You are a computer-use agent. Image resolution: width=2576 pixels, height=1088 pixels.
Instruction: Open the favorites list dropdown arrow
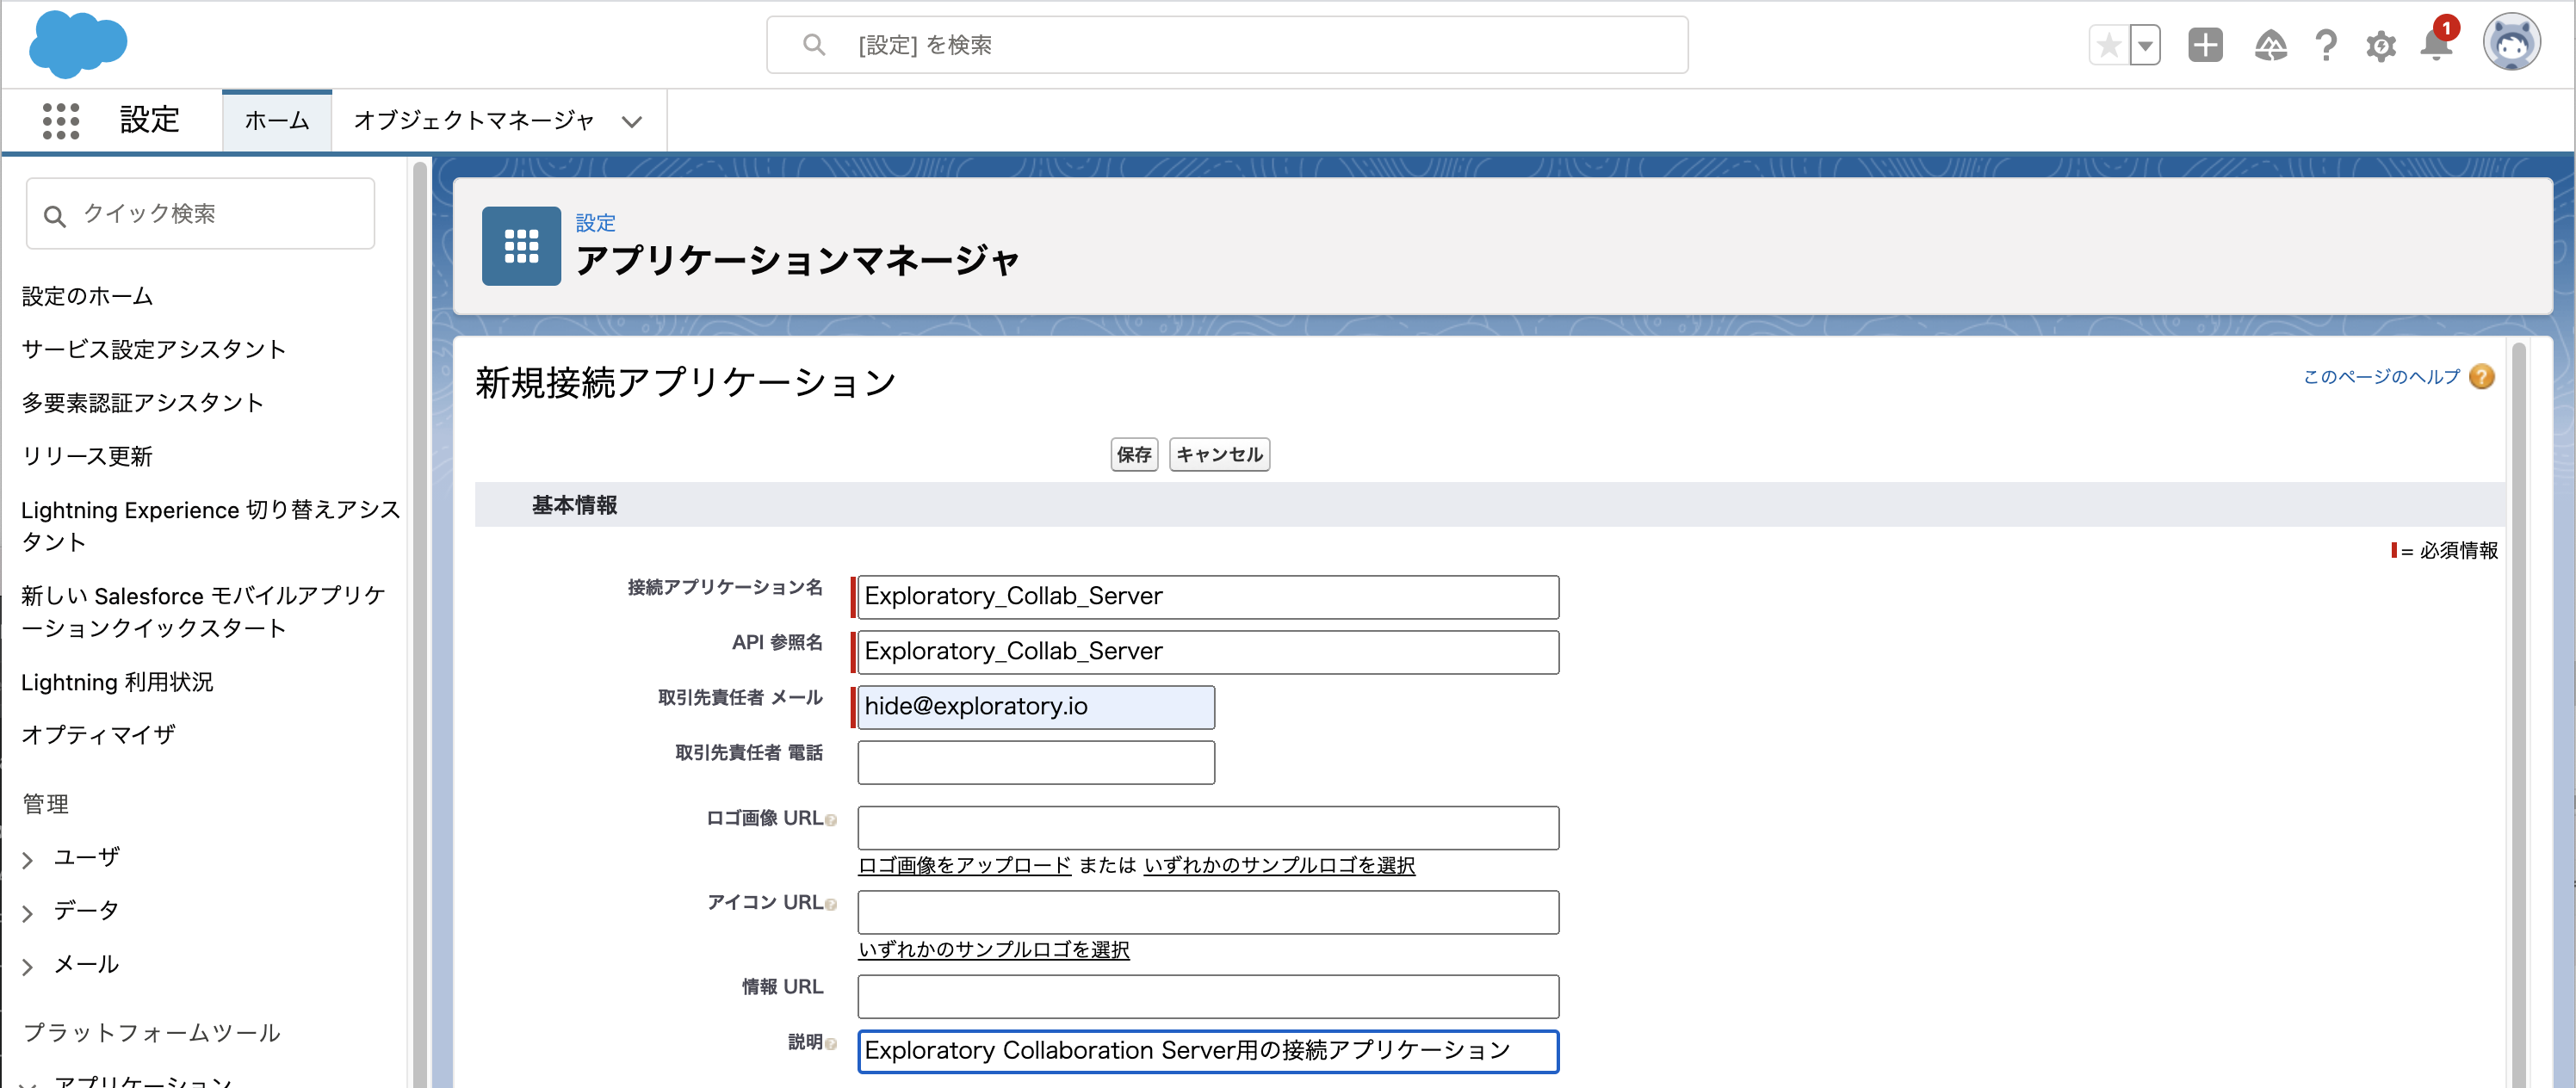tap(2145, 45)
